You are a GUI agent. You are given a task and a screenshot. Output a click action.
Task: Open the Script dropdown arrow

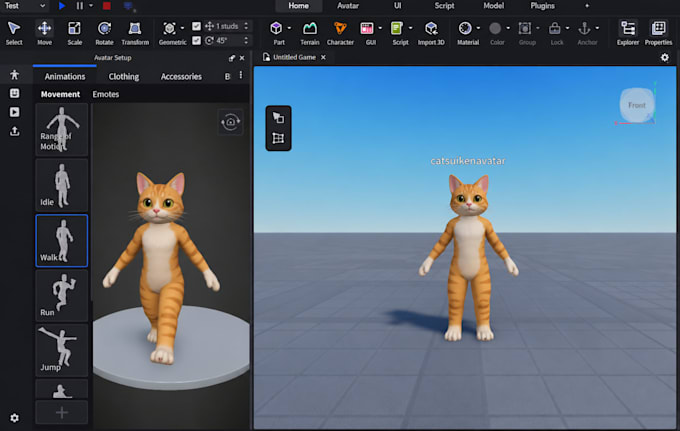410,28
